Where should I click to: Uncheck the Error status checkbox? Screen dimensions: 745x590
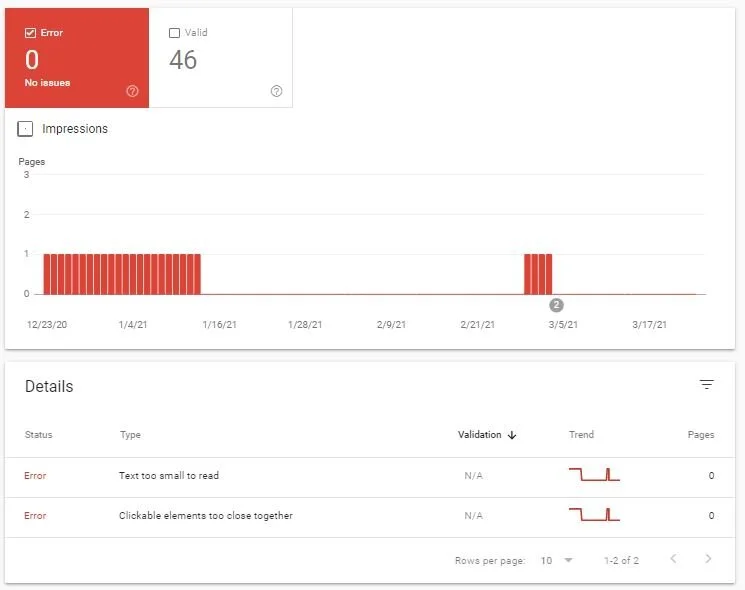pyautogui.click(x=30, y=33)
